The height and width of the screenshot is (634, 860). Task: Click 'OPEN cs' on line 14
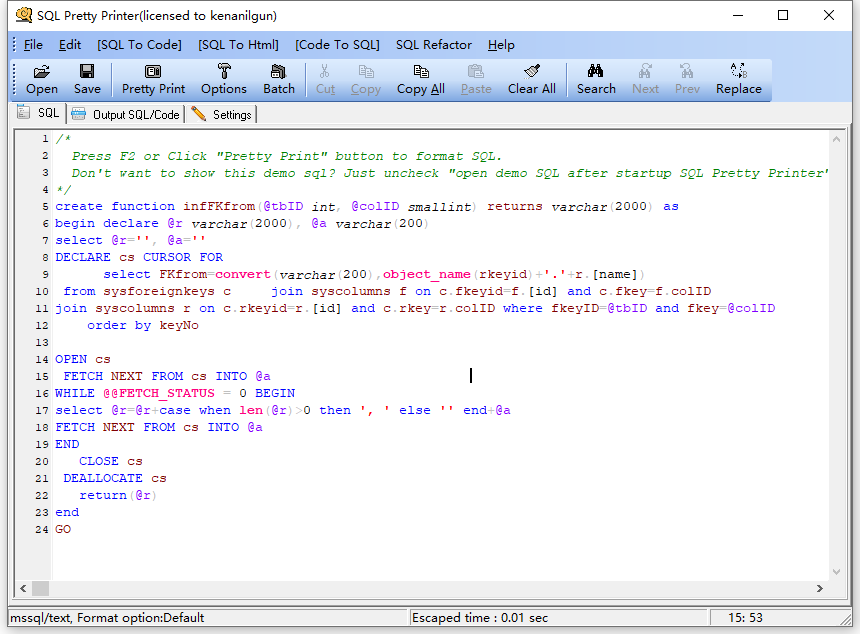coord(83,359)
